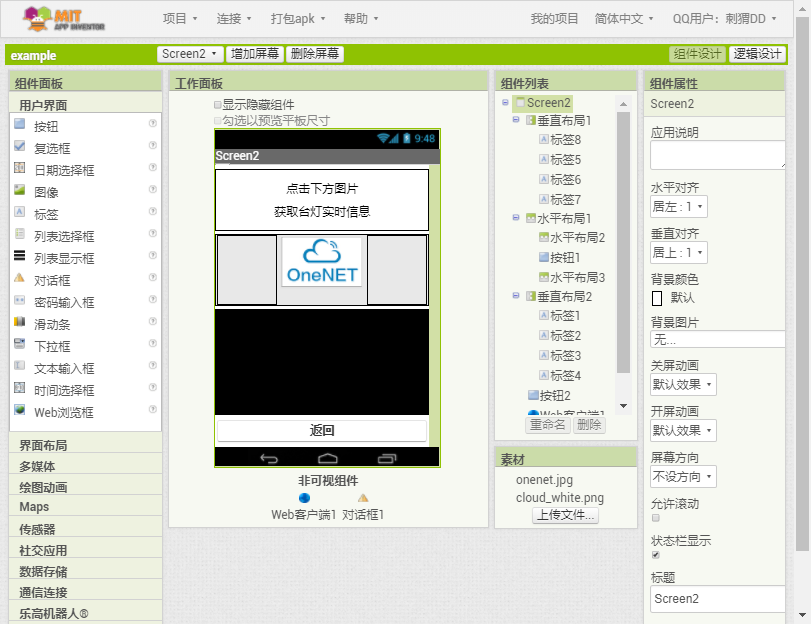Viewport: 811px width, 624px height.
Task: Collapse the 水平布局1 tree node
Action: (x=516, y=217)
